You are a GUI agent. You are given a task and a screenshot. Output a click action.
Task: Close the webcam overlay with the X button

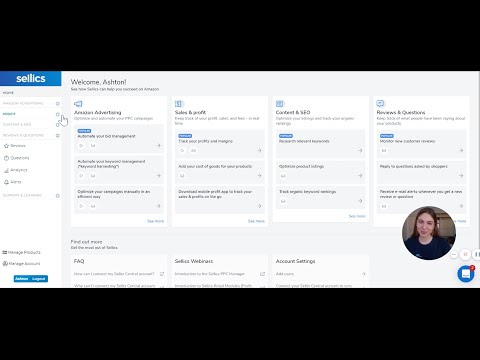pyautogui.click(x=465, y=255)
